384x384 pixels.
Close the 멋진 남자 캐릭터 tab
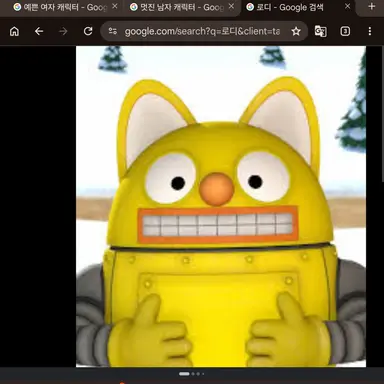coord(231,6)
